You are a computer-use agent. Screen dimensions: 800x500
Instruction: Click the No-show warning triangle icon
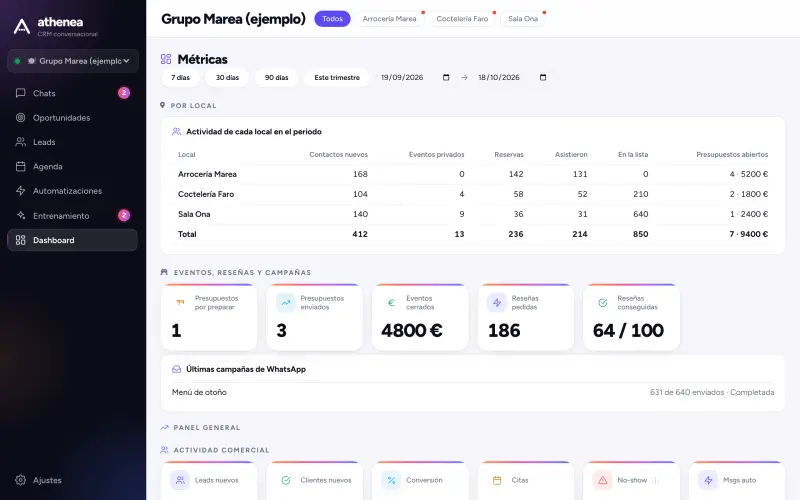(603, 480)
